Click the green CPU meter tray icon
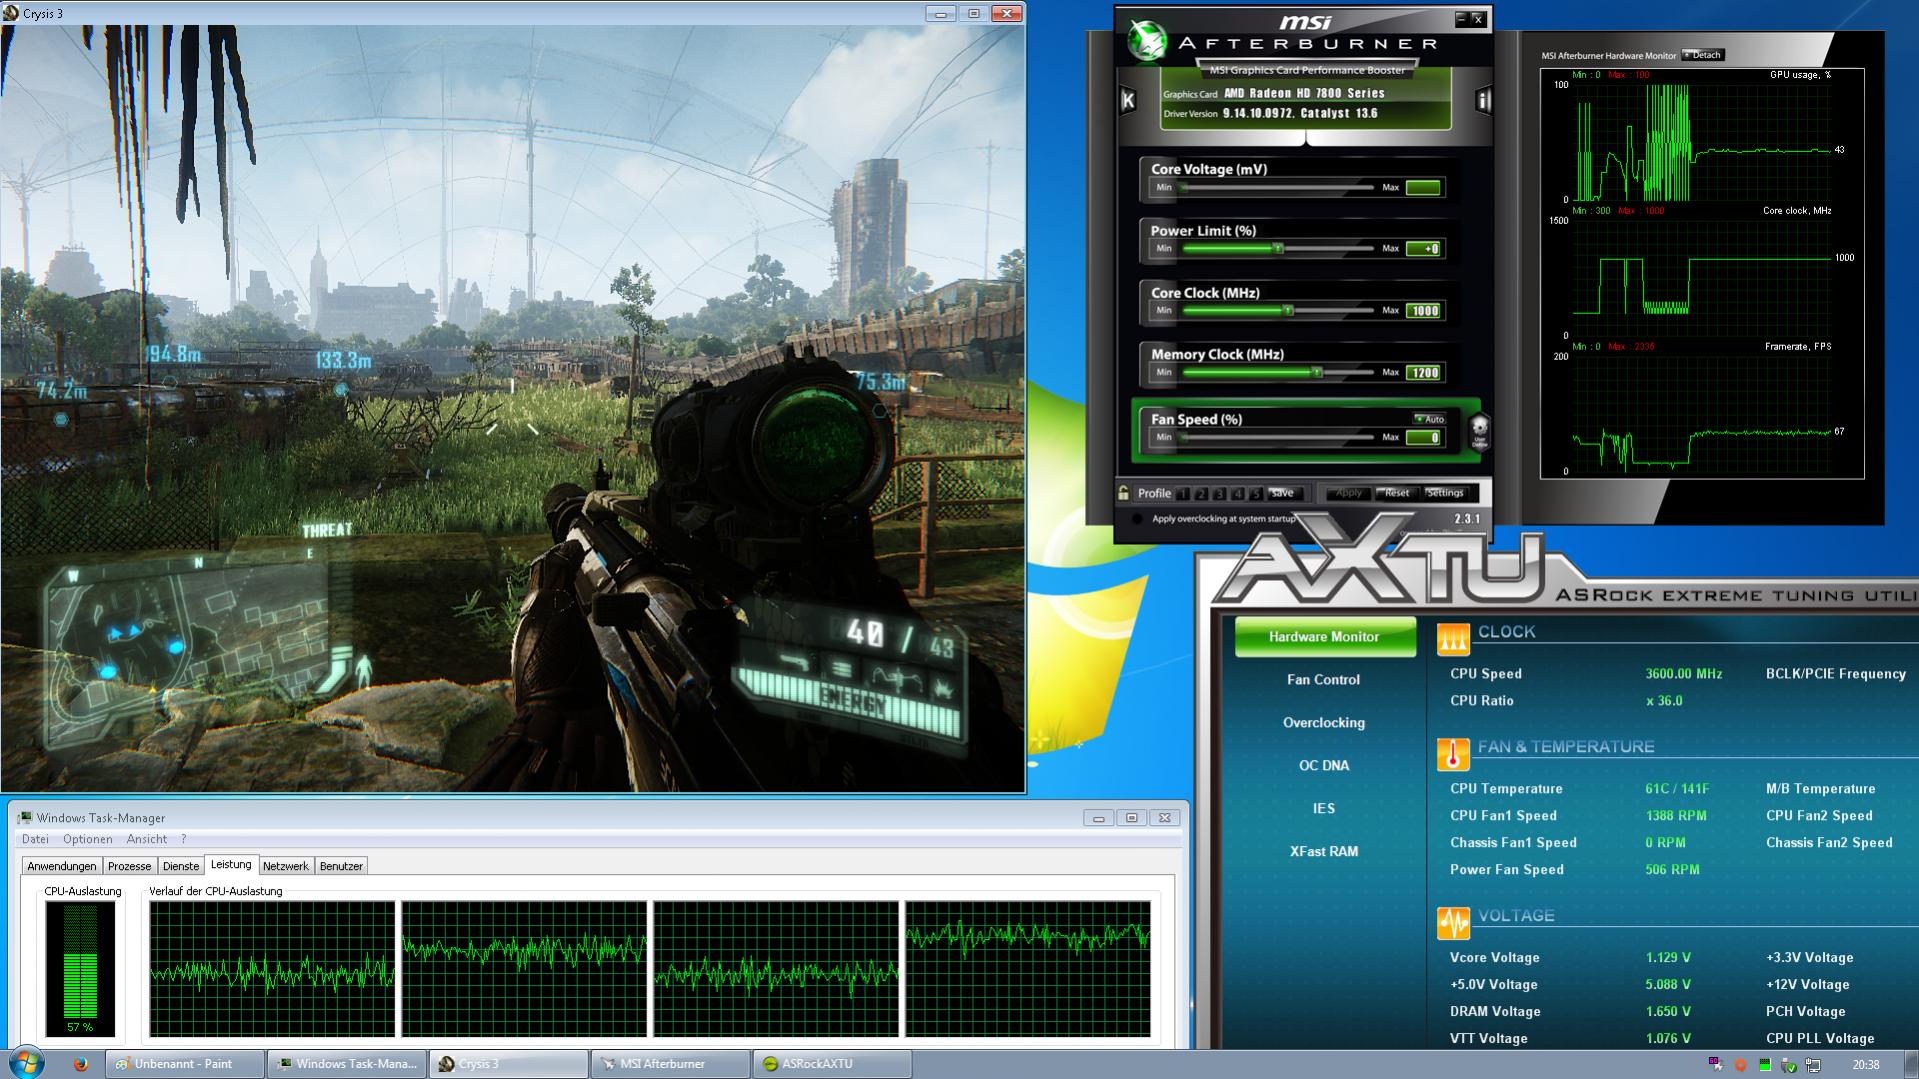The width and height of the screenshot is (1919, 1079). tap(1764, 1065)
